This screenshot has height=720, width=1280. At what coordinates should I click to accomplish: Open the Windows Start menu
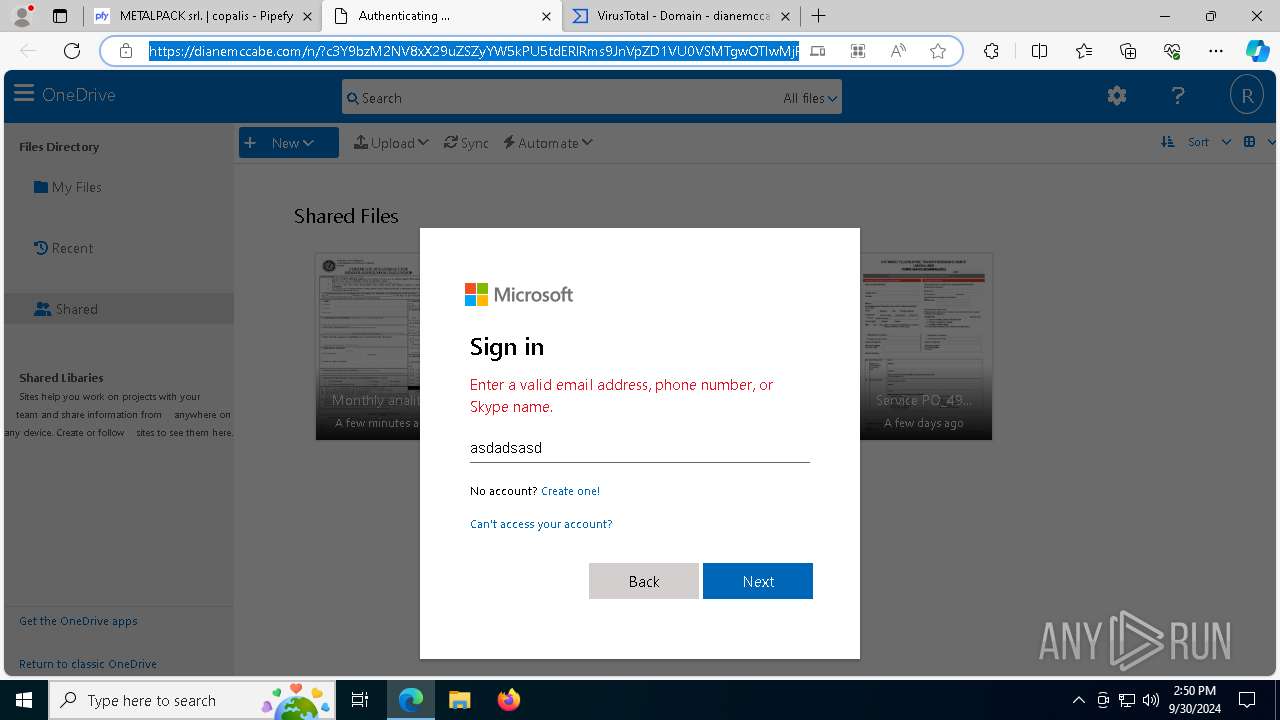[24, 700]
